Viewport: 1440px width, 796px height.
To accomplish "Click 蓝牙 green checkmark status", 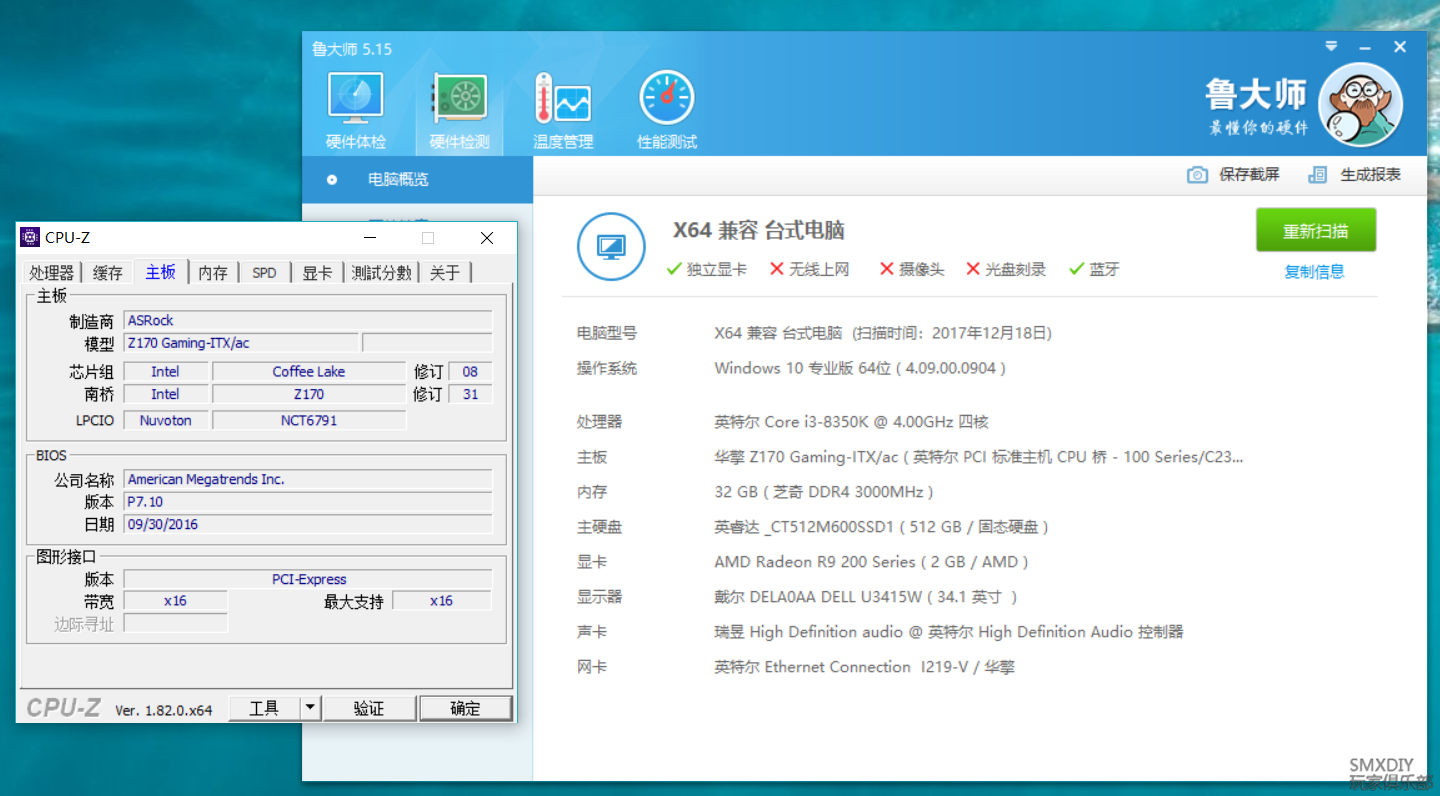I will click(x=1094, y=269).
